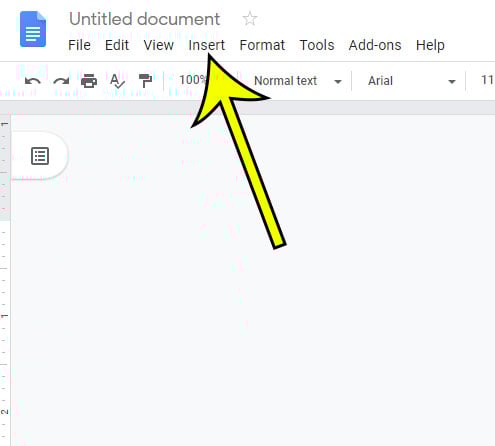This screenshot has width=495, height=446.
Task: Click the Google Docs home icon
Action: [33, 29]
